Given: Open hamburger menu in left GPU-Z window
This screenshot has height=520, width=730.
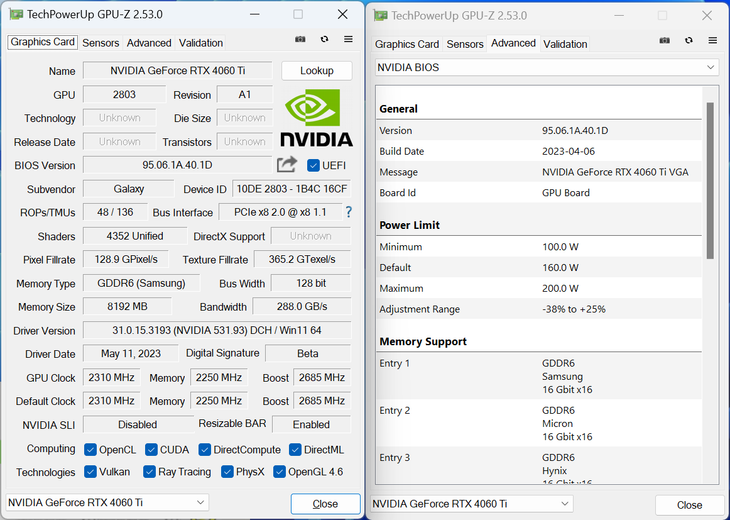Looking at the screenshot, I should pos(348,39).
